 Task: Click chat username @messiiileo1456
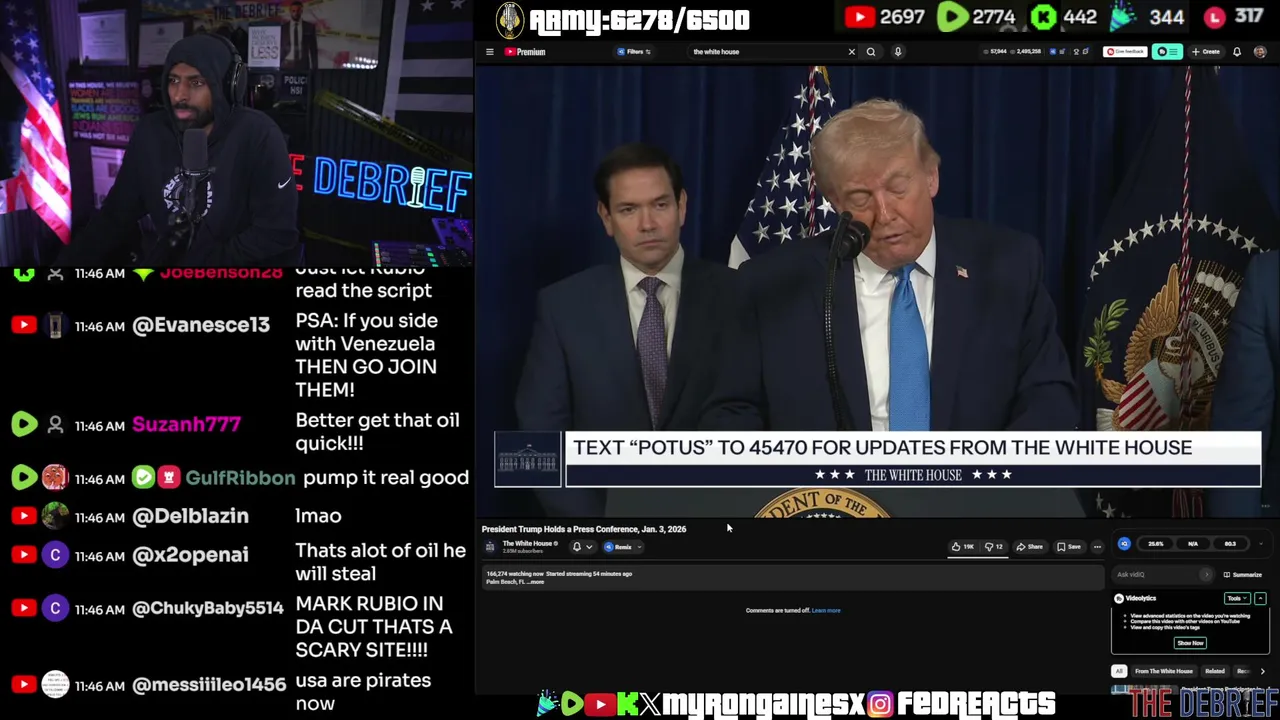pyautogui.click(x=209, y=685)
